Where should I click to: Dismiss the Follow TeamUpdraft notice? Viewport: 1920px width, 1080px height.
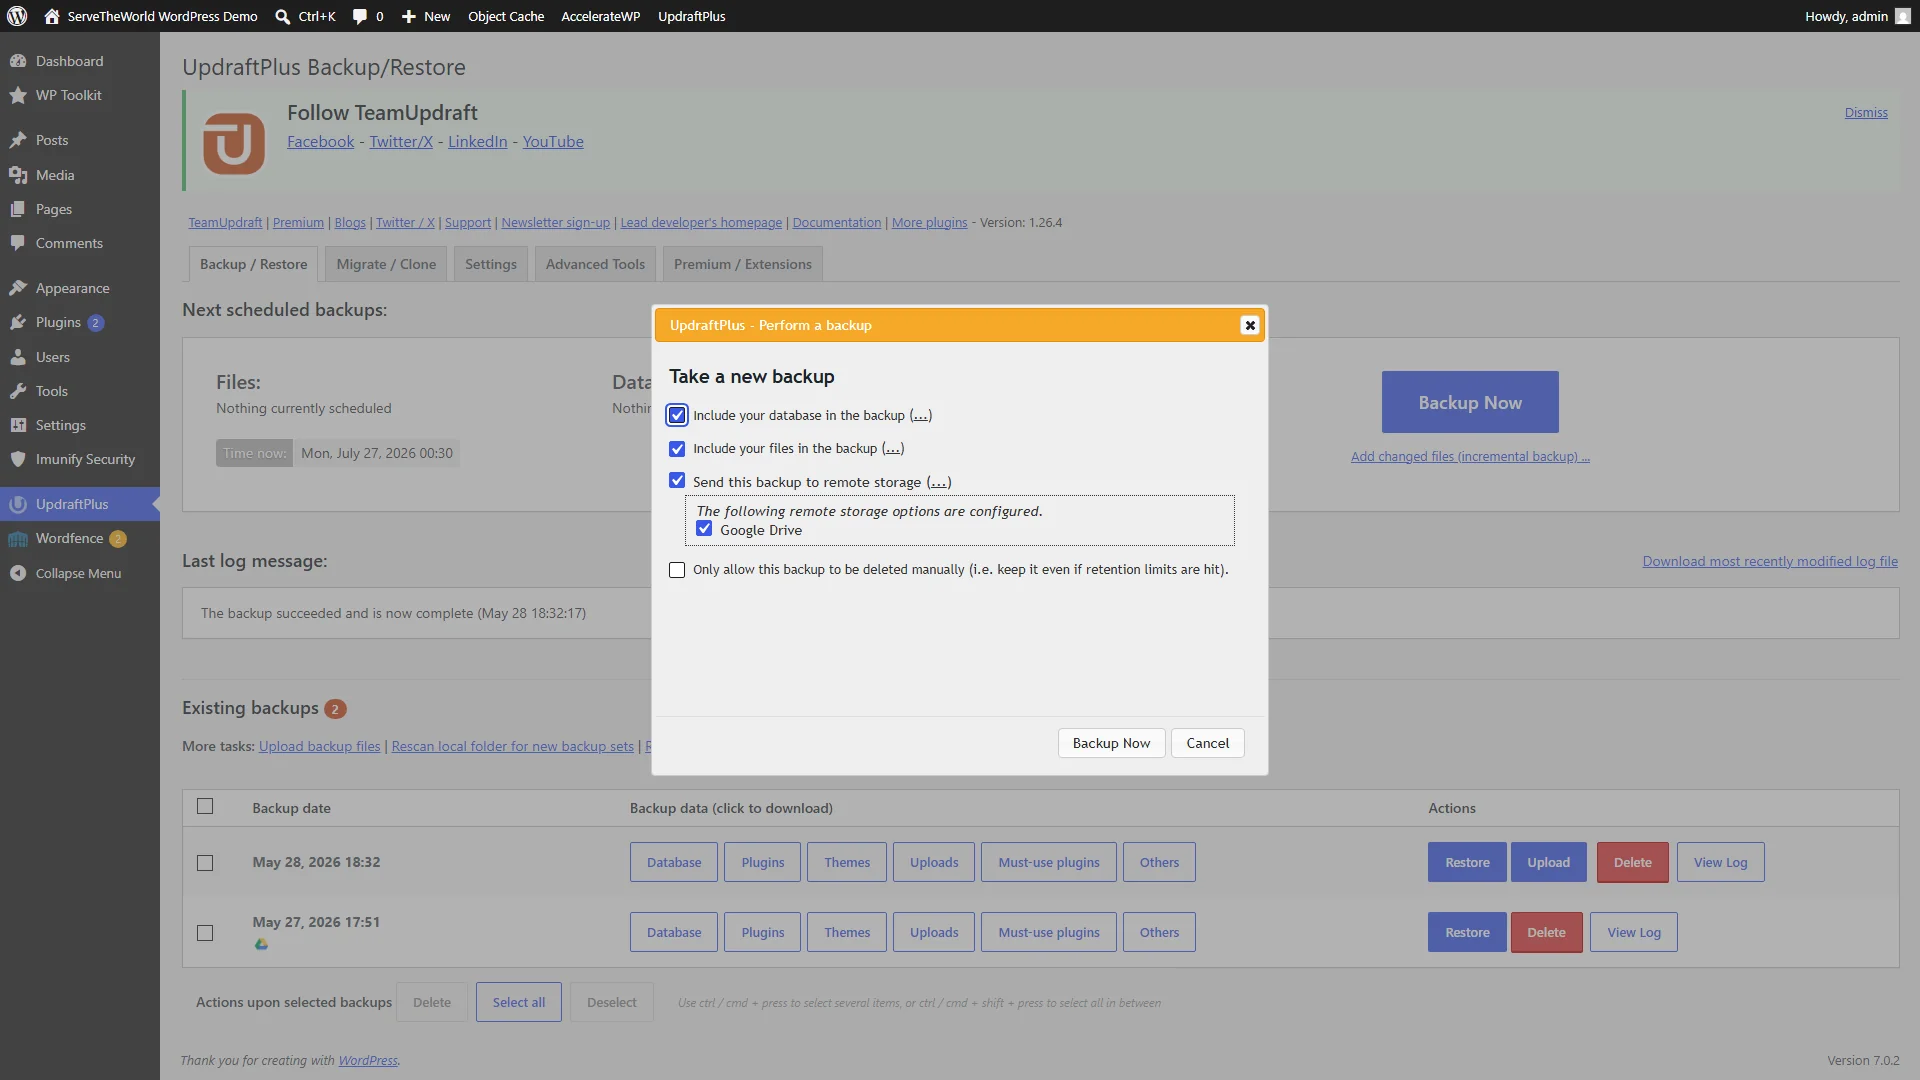[x=1866, y=113]
